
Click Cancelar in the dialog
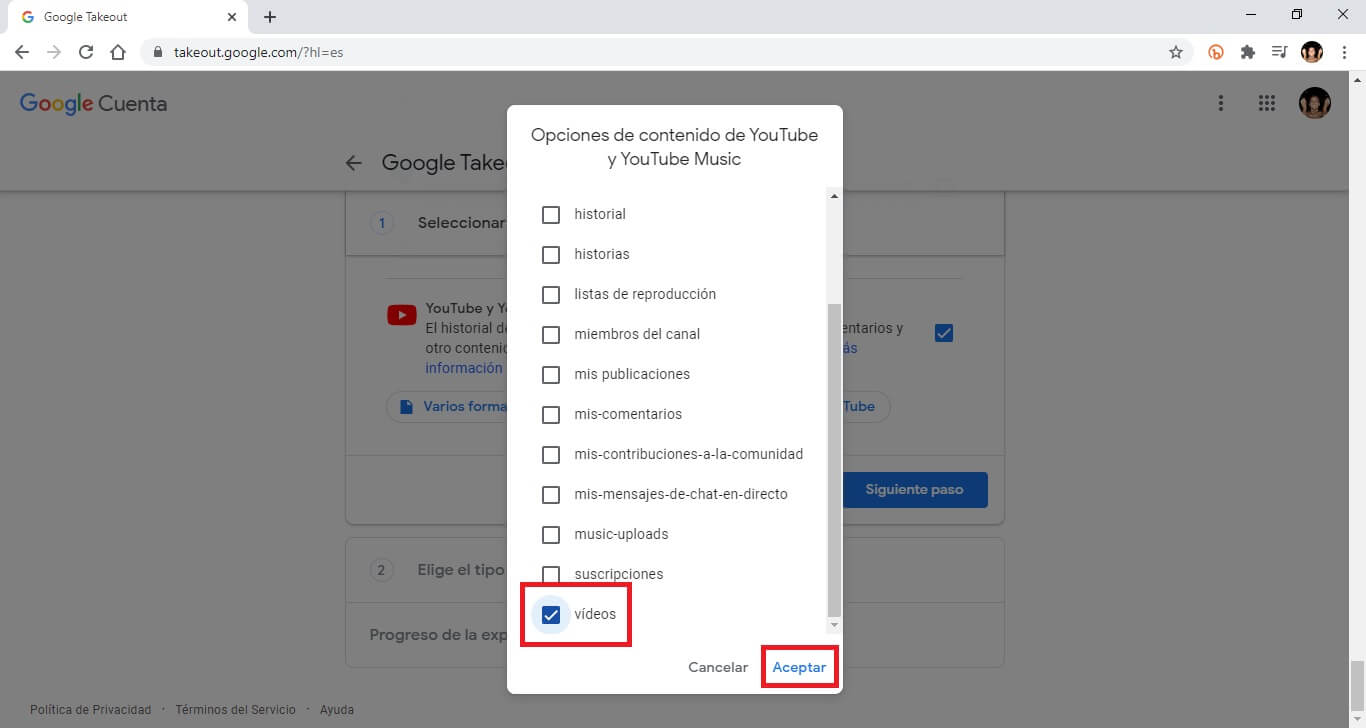pos(718,667)
